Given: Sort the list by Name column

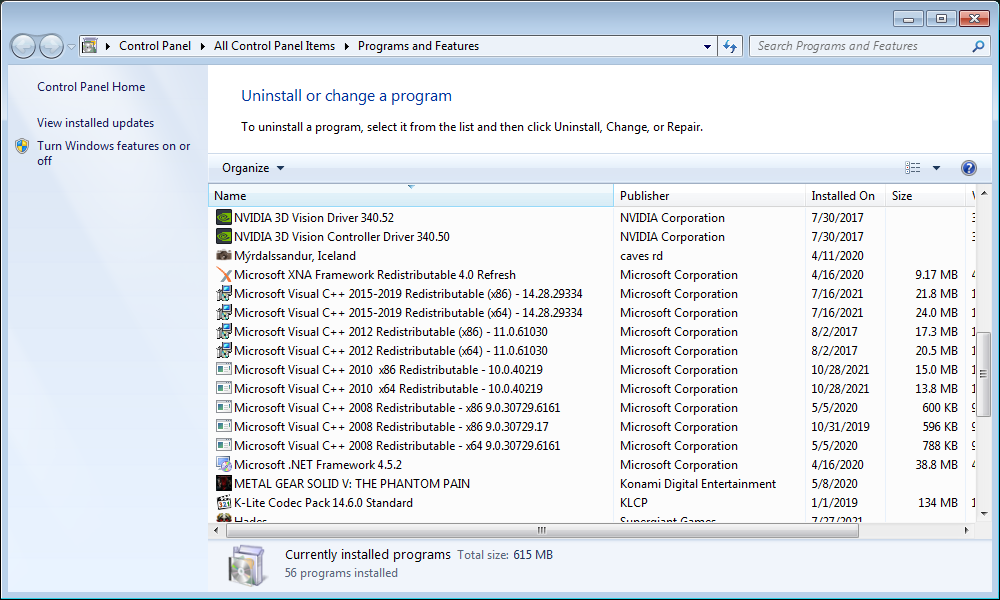Looking at the screenshot, I should pos(411,196).
